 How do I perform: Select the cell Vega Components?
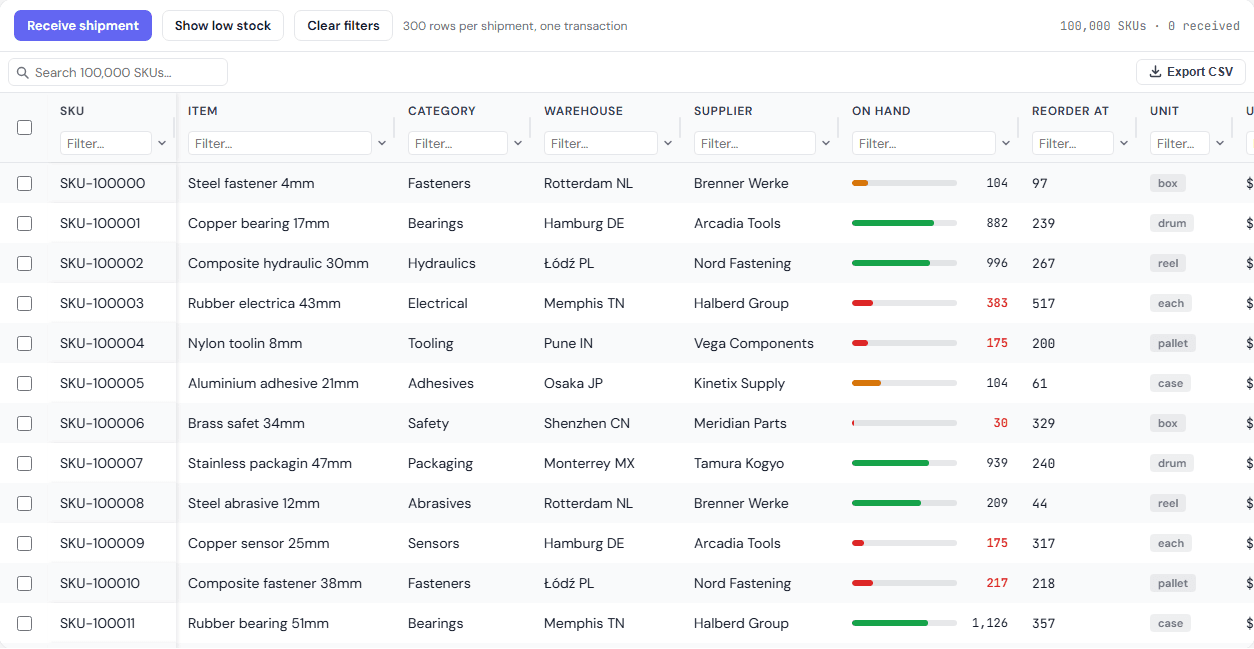(754, 343)
